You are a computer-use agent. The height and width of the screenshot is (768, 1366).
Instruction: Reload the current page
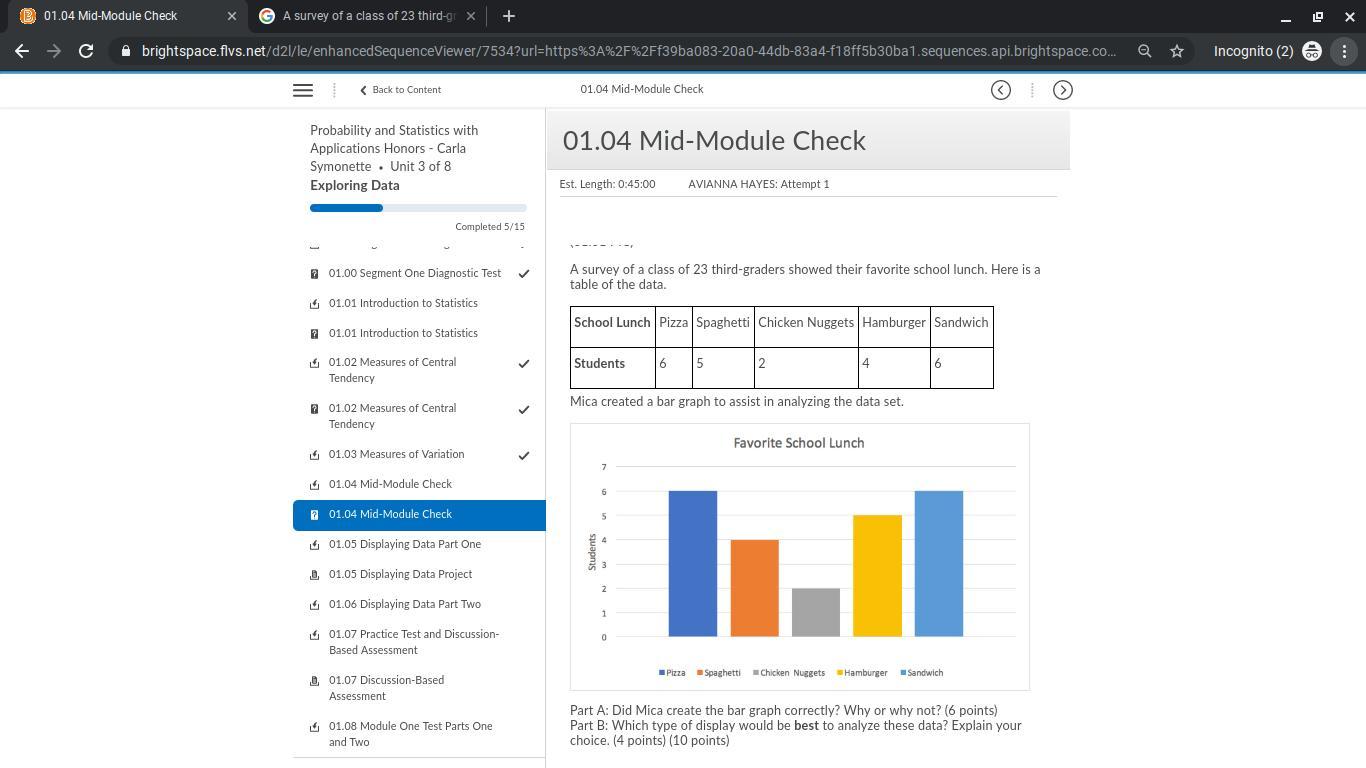(x=86, y=51)
